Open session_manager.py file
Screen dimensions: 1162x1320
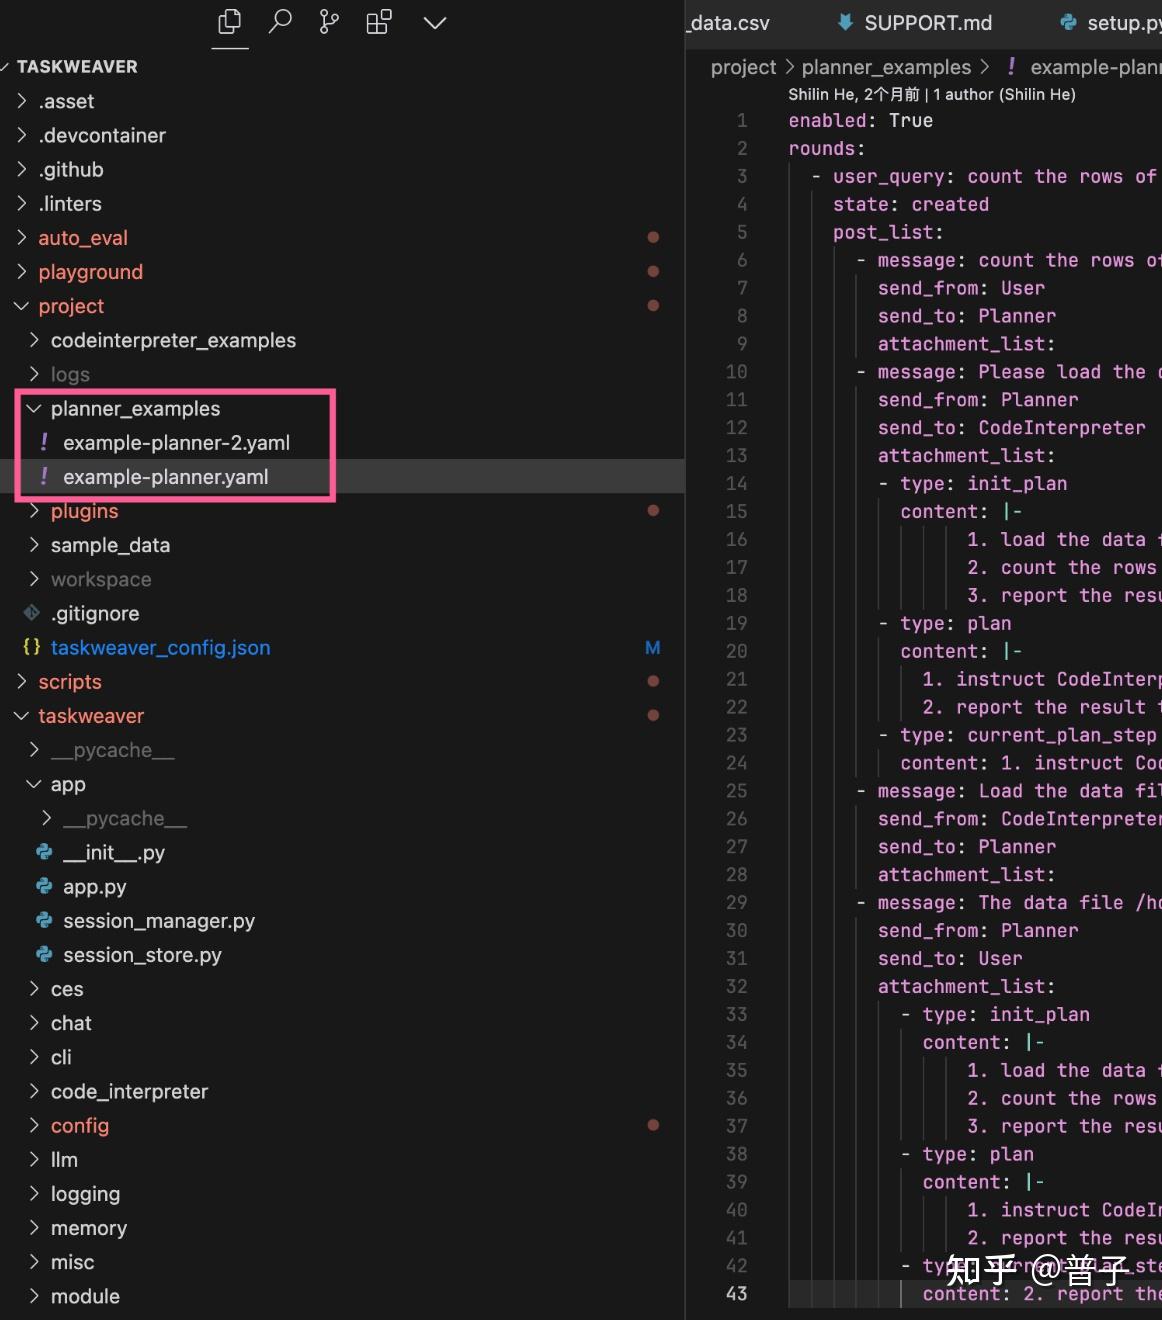point(159,920)
